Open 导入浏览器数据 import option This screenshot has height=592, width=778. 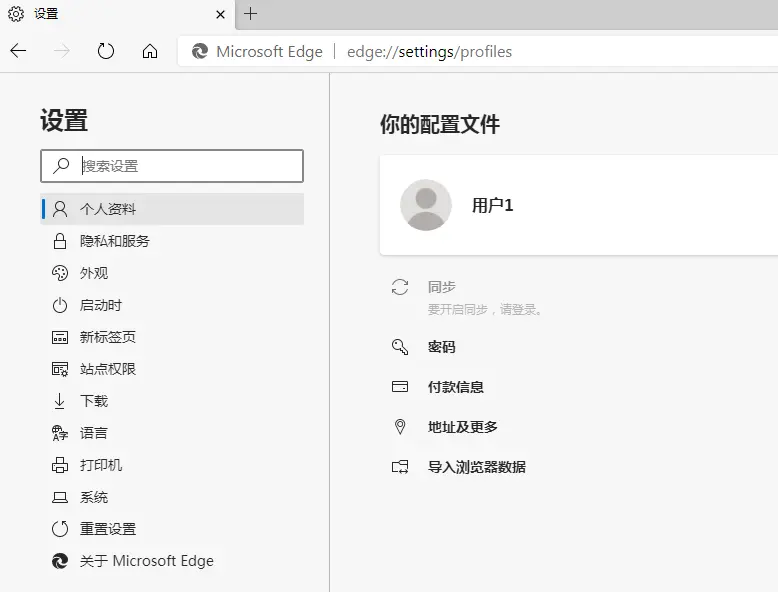click(x=476, y=467)
